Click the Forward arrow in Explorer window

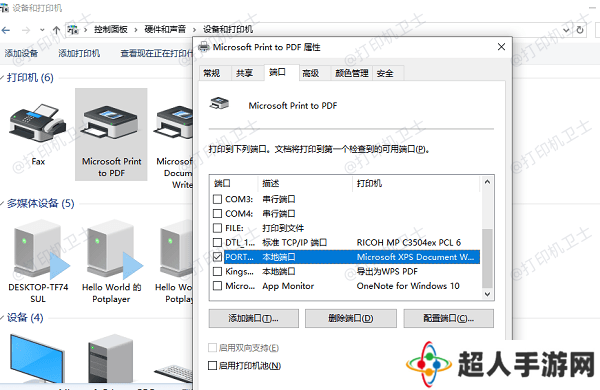click(x=26, y=30)
